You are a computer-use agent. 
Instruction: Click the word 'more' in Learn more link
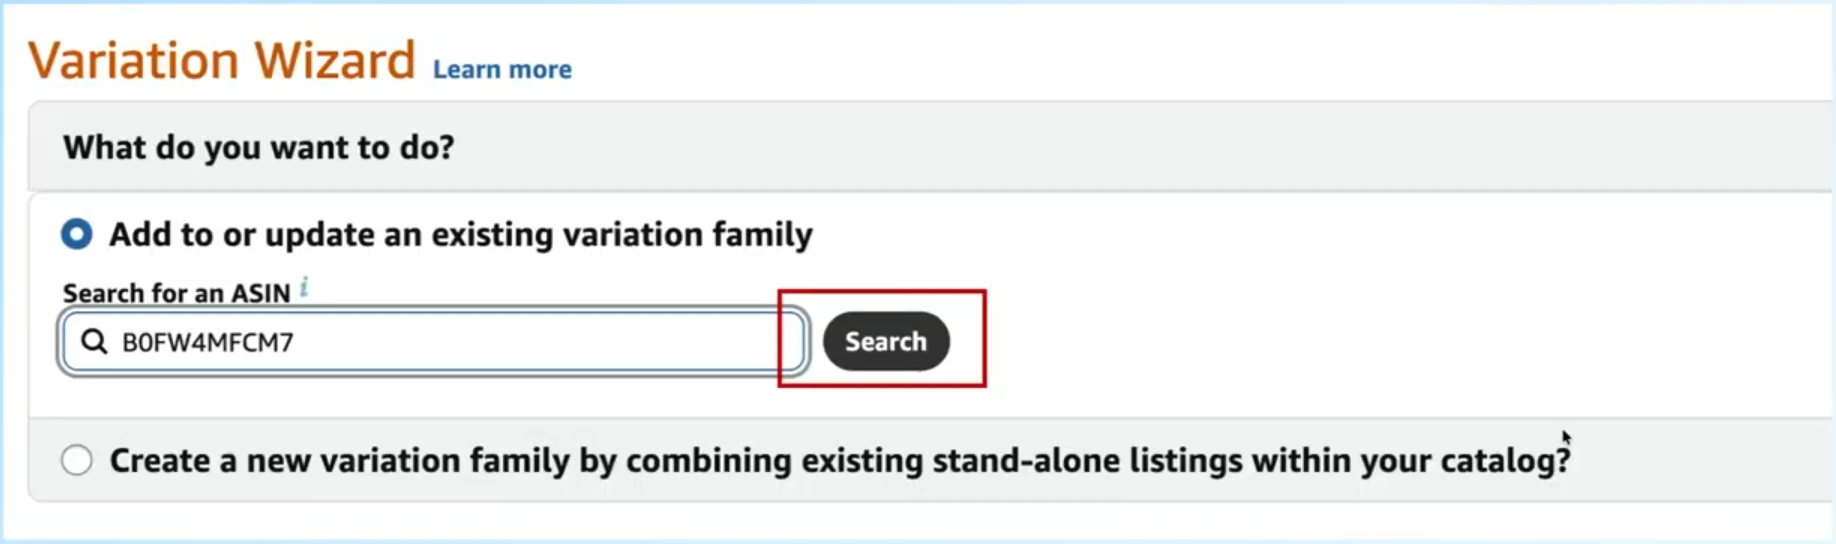tap(540, 69)
